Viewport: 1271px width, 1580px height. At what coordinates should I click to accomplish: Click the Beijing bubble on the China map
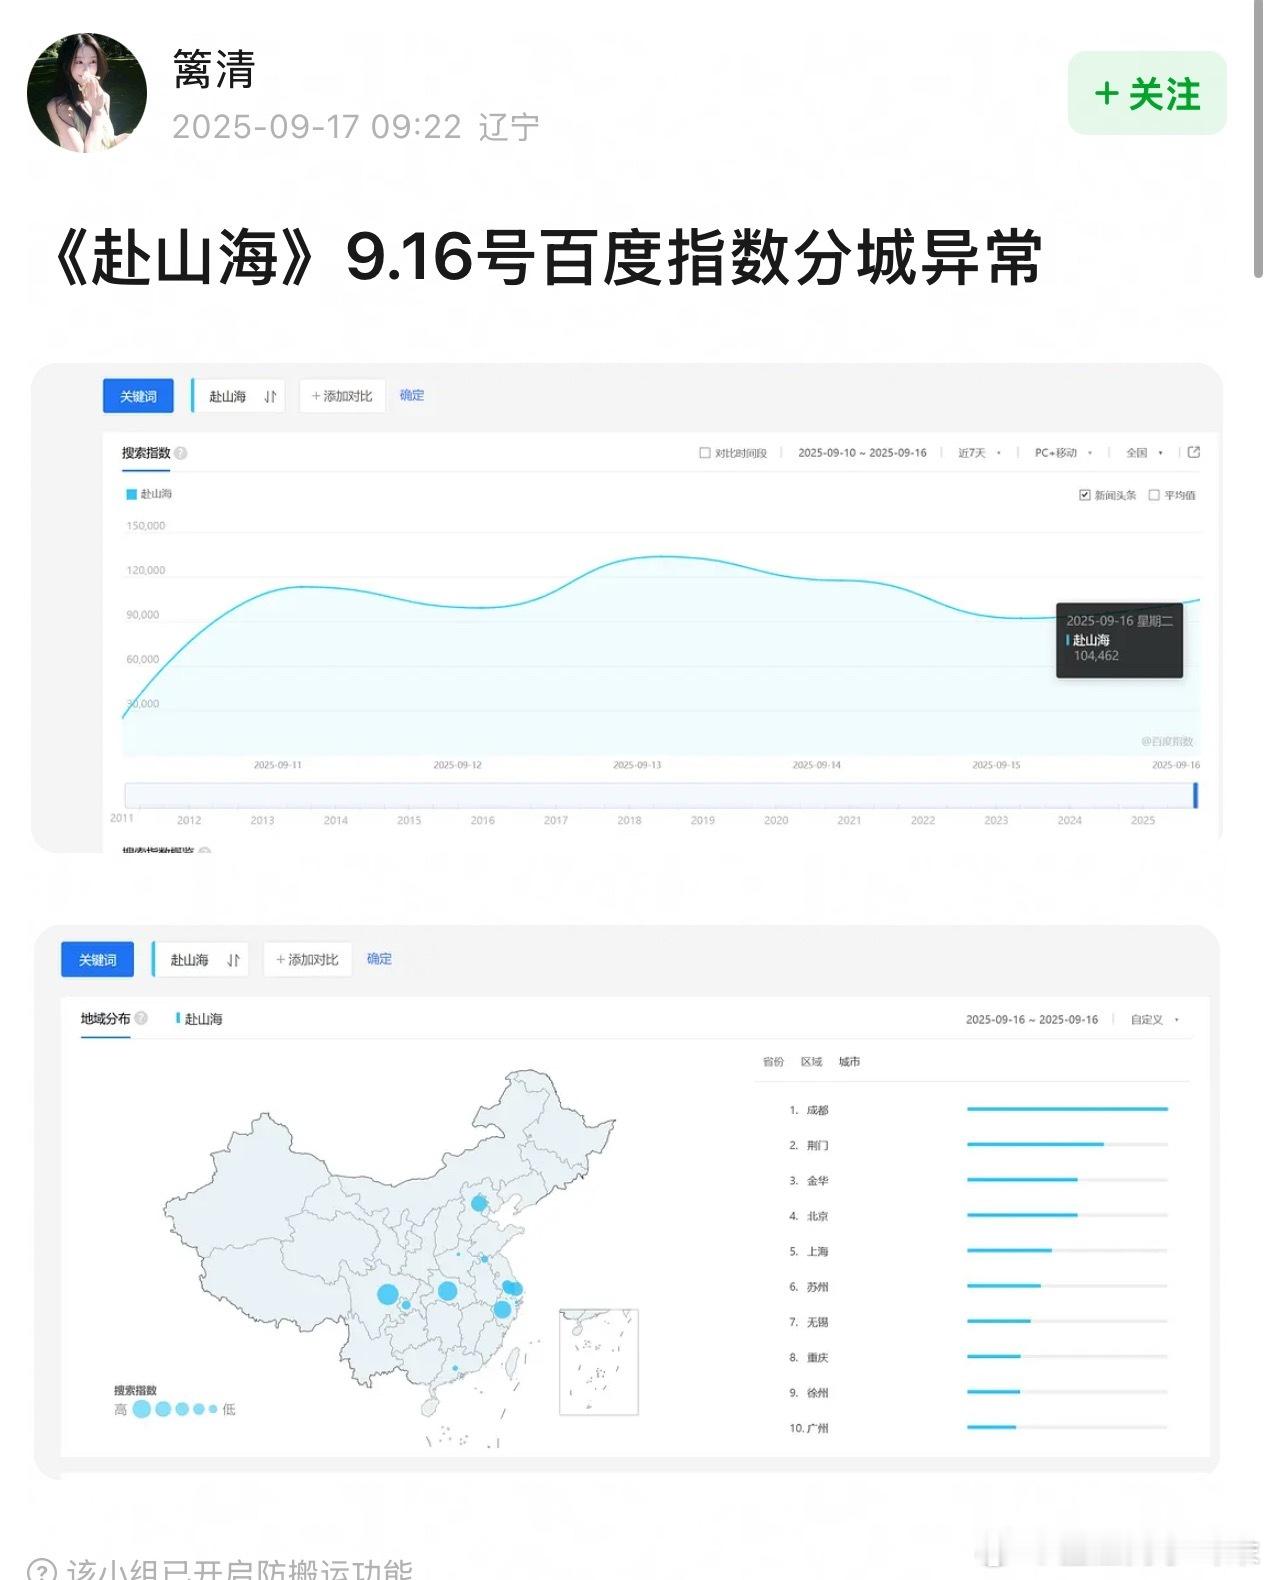[479, 1203]
